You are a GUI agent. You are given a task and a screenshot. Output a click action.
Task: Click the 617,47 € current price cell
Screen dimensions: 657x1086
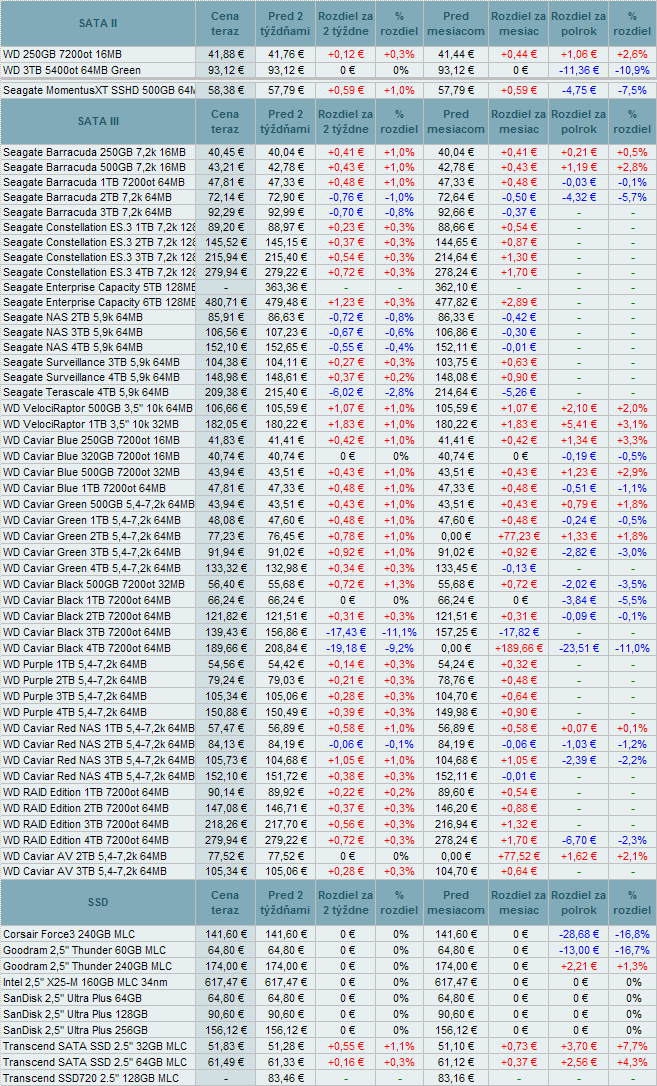click(225, 981)
